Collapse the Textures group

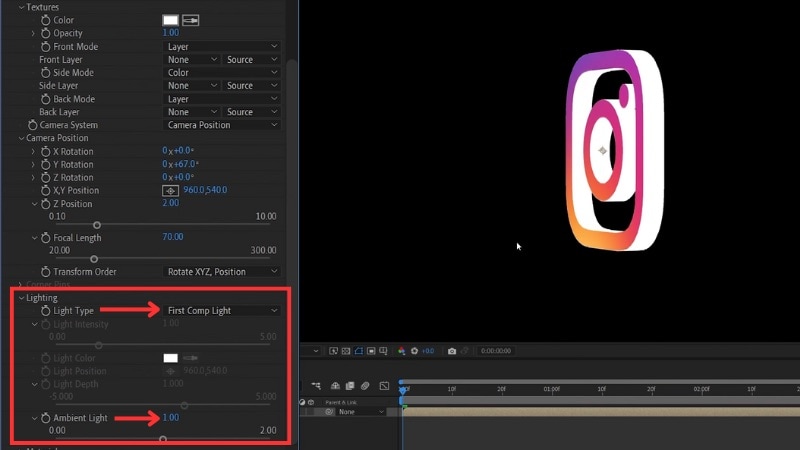pyautogui.click(x=21, y=7)
